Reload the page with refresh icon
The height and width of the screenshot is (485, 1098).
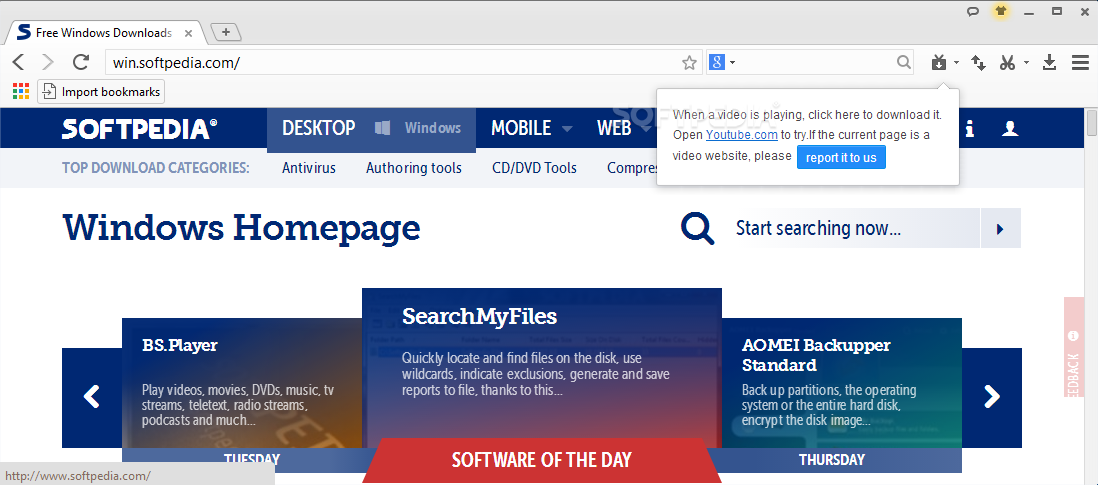[81, 62]
